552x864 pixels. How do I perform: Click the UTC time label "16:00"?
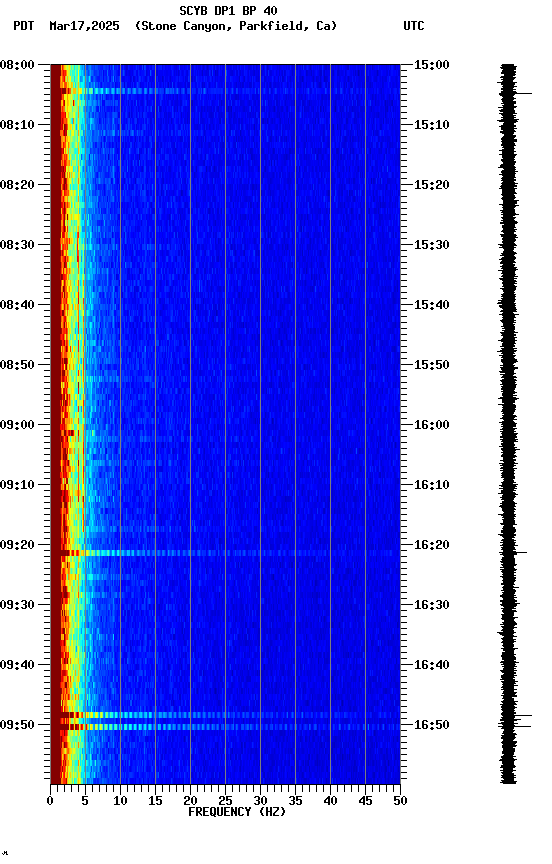(x=431, y=425)
